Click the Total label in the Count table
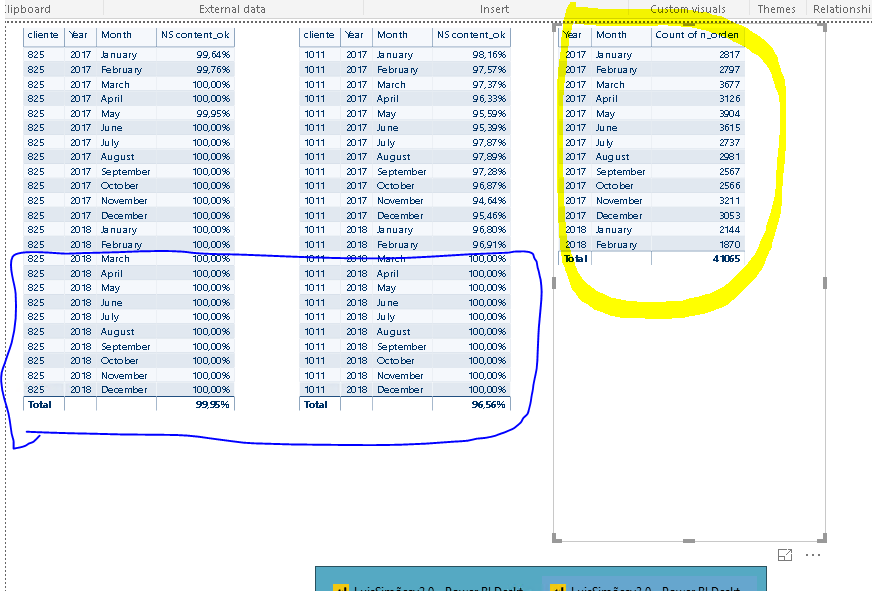Viewport: 872px width, 591px height. tap(575, 259)
